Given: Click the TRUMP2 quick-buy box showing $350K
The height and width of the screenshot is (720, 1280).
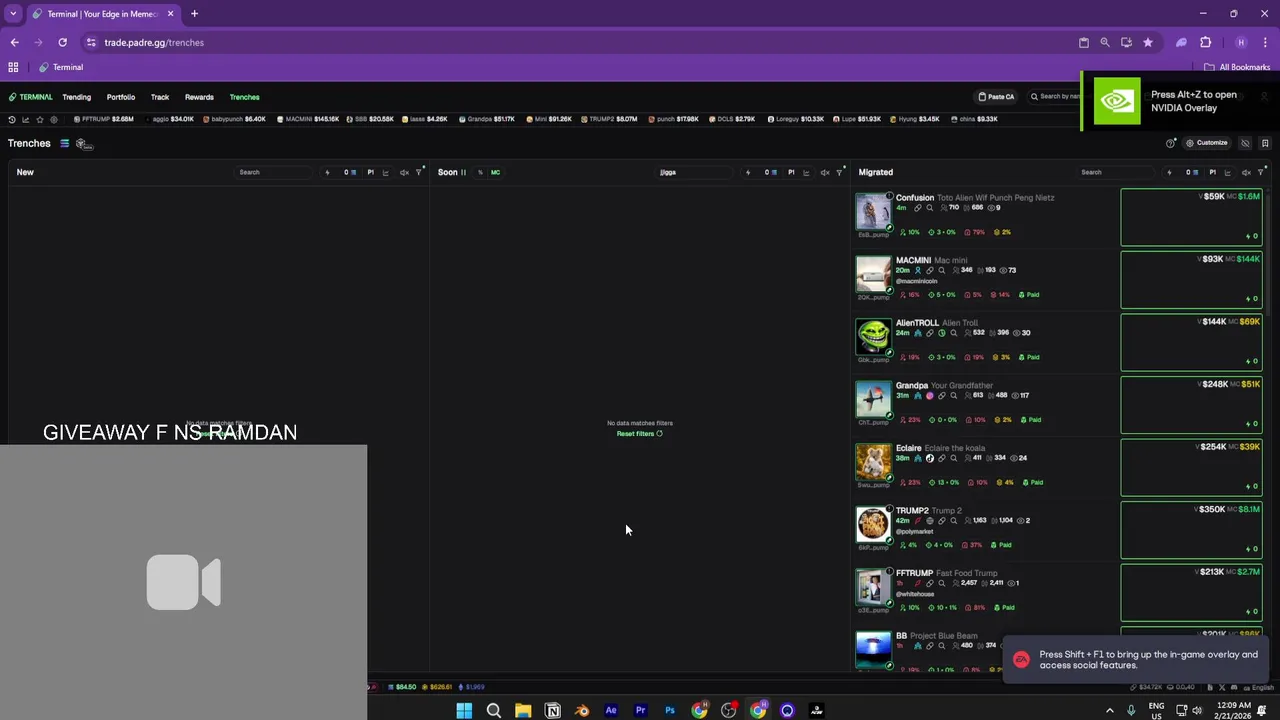Looking at the screenshot, I should (x=1191, y=530).
